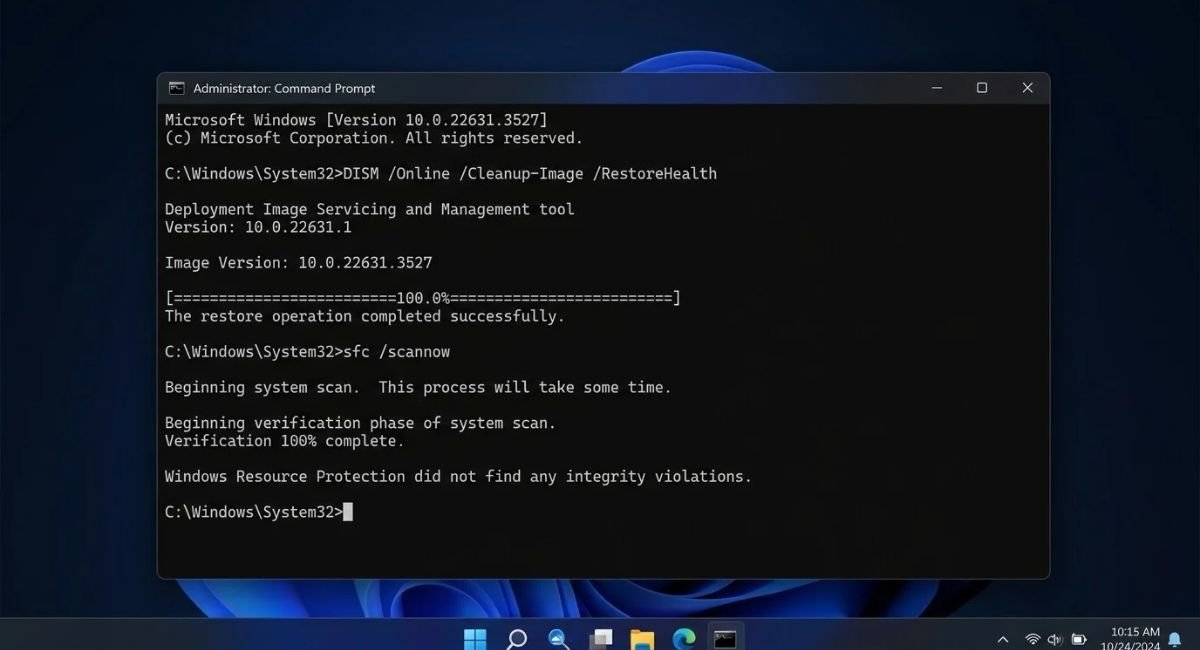Click the blinking cursor at C:\Windows\System32> prompt

(348, 512)
